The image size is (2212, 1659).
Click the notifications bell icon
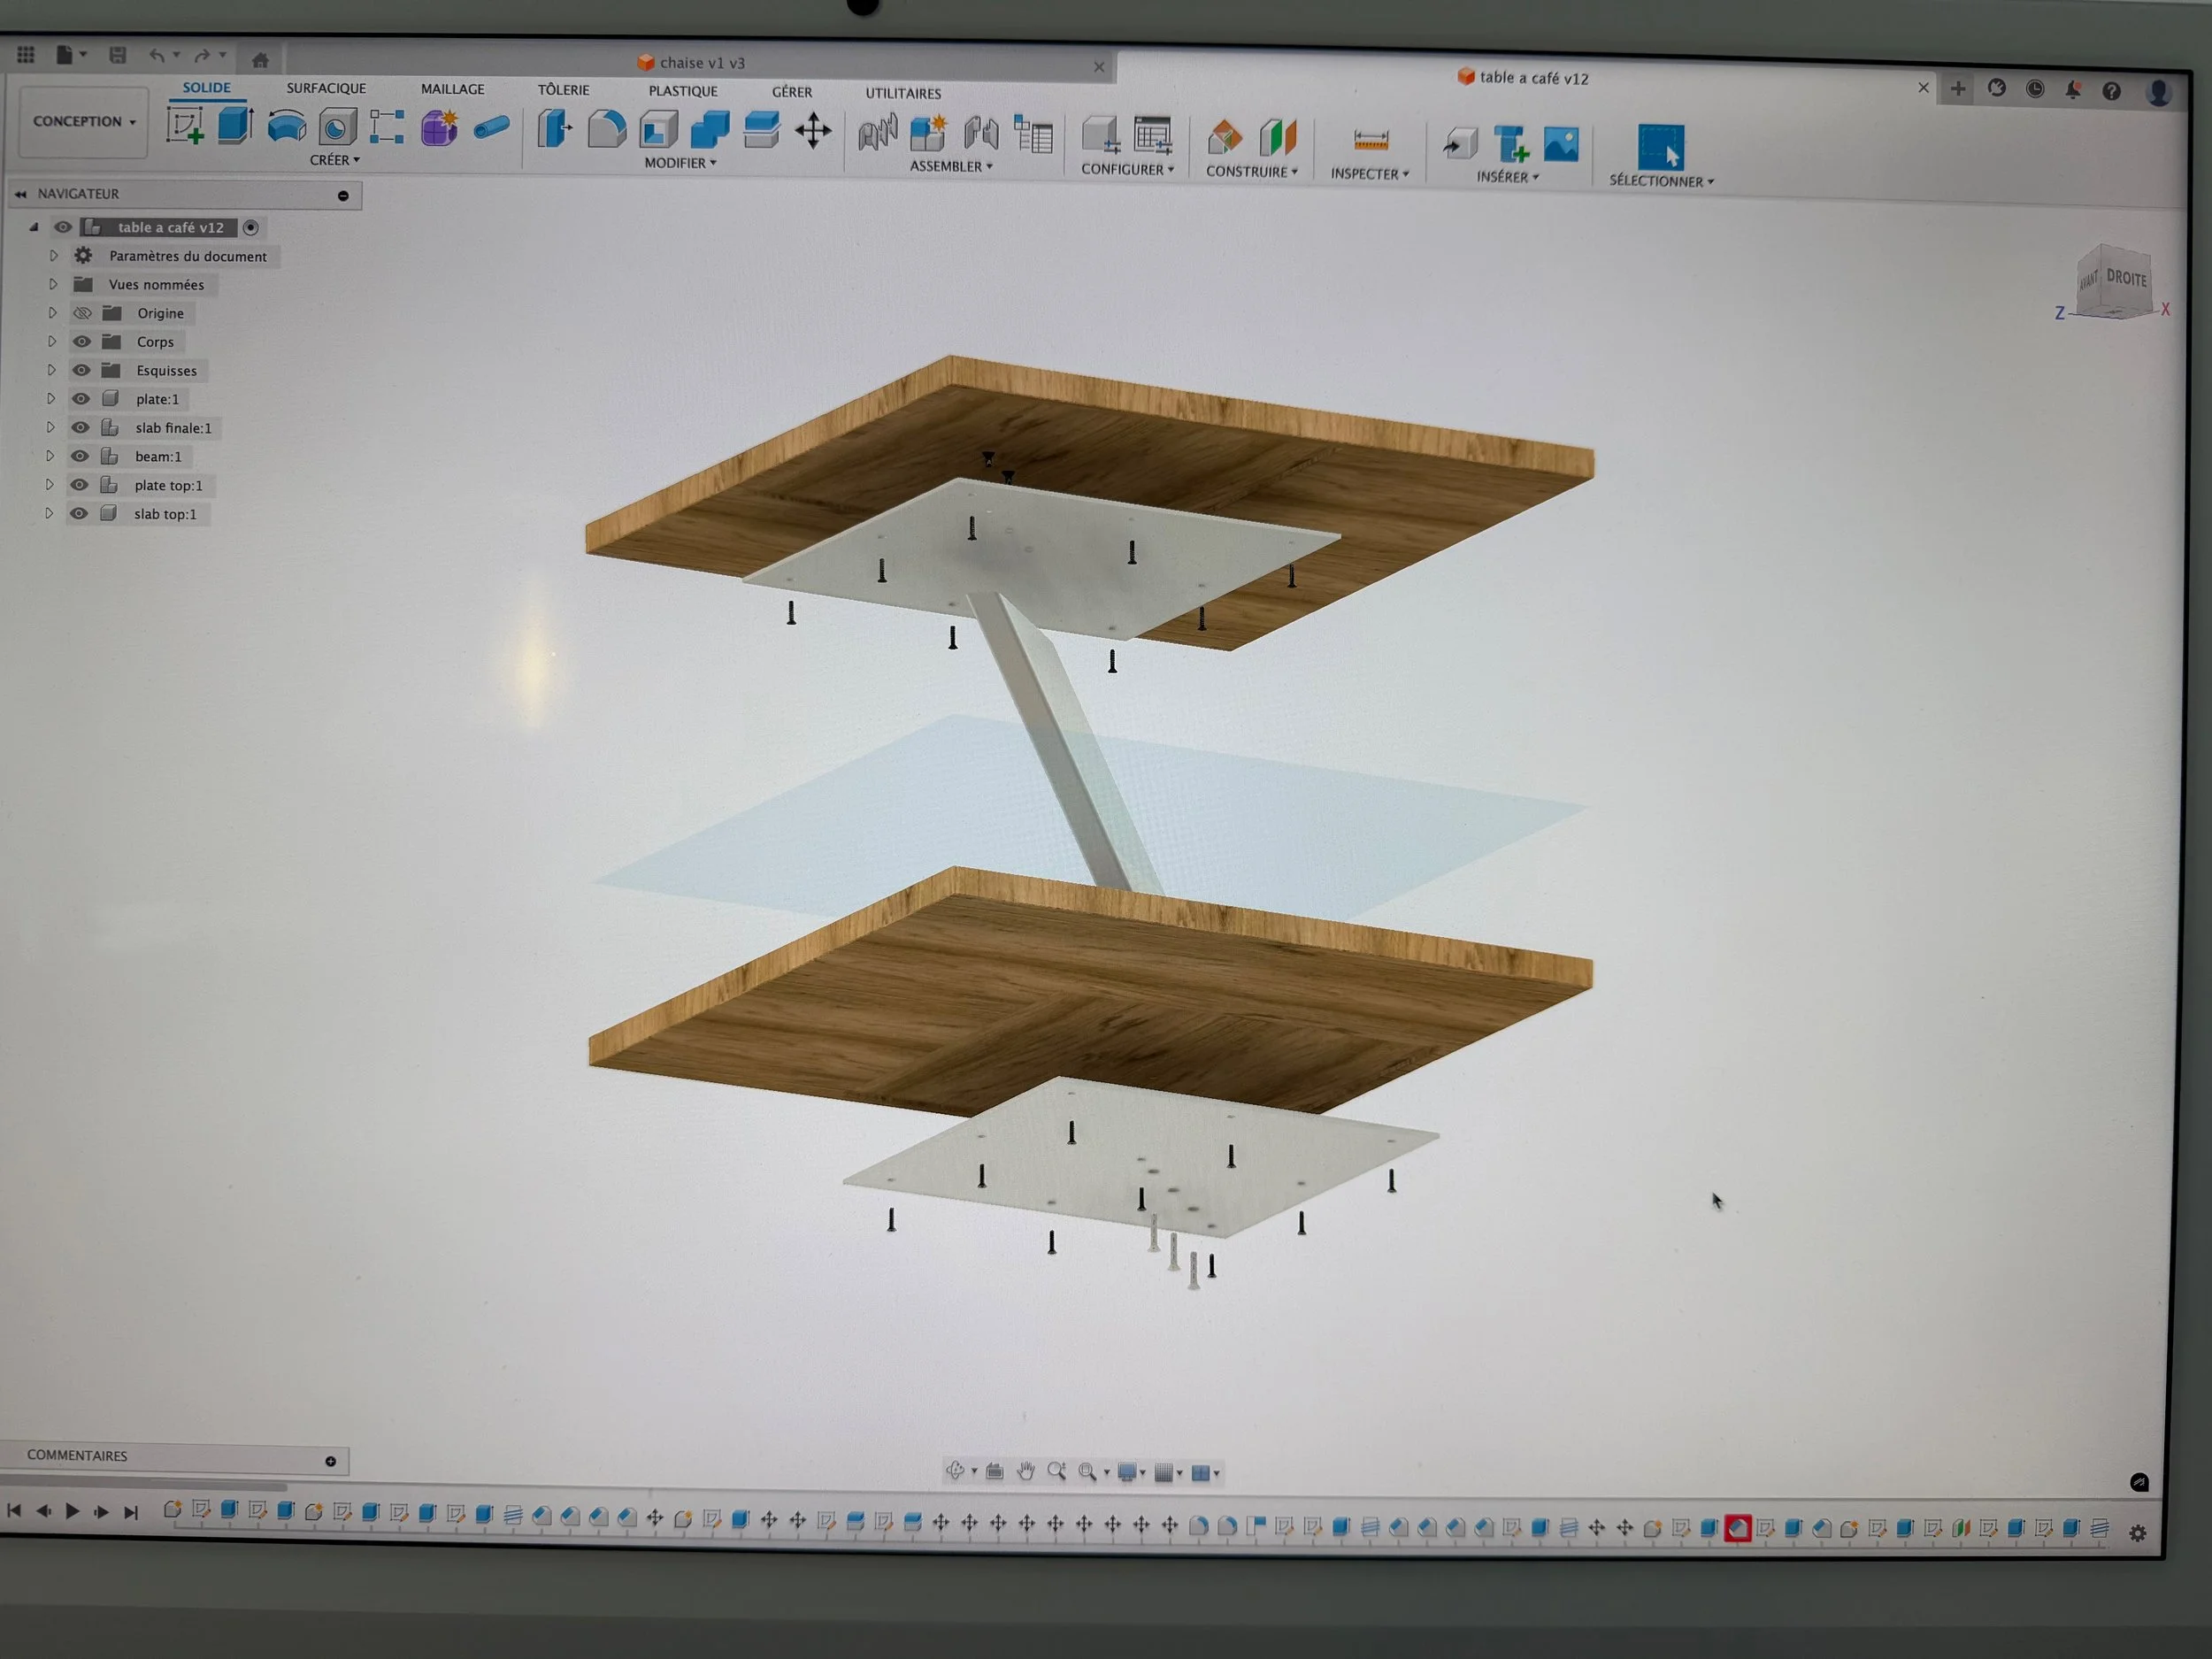[2073, 90]
